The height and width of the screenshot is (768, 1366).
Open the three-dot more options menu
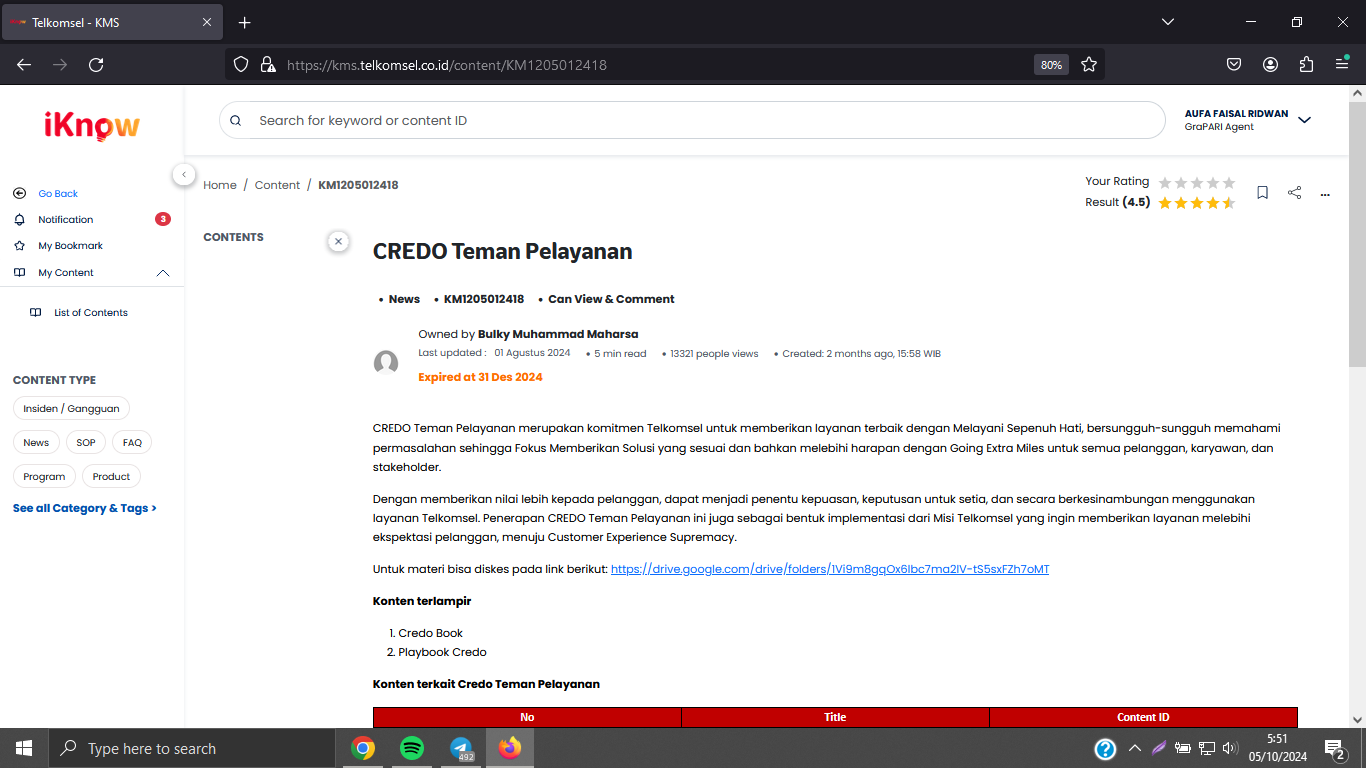tap(1325, 194)
